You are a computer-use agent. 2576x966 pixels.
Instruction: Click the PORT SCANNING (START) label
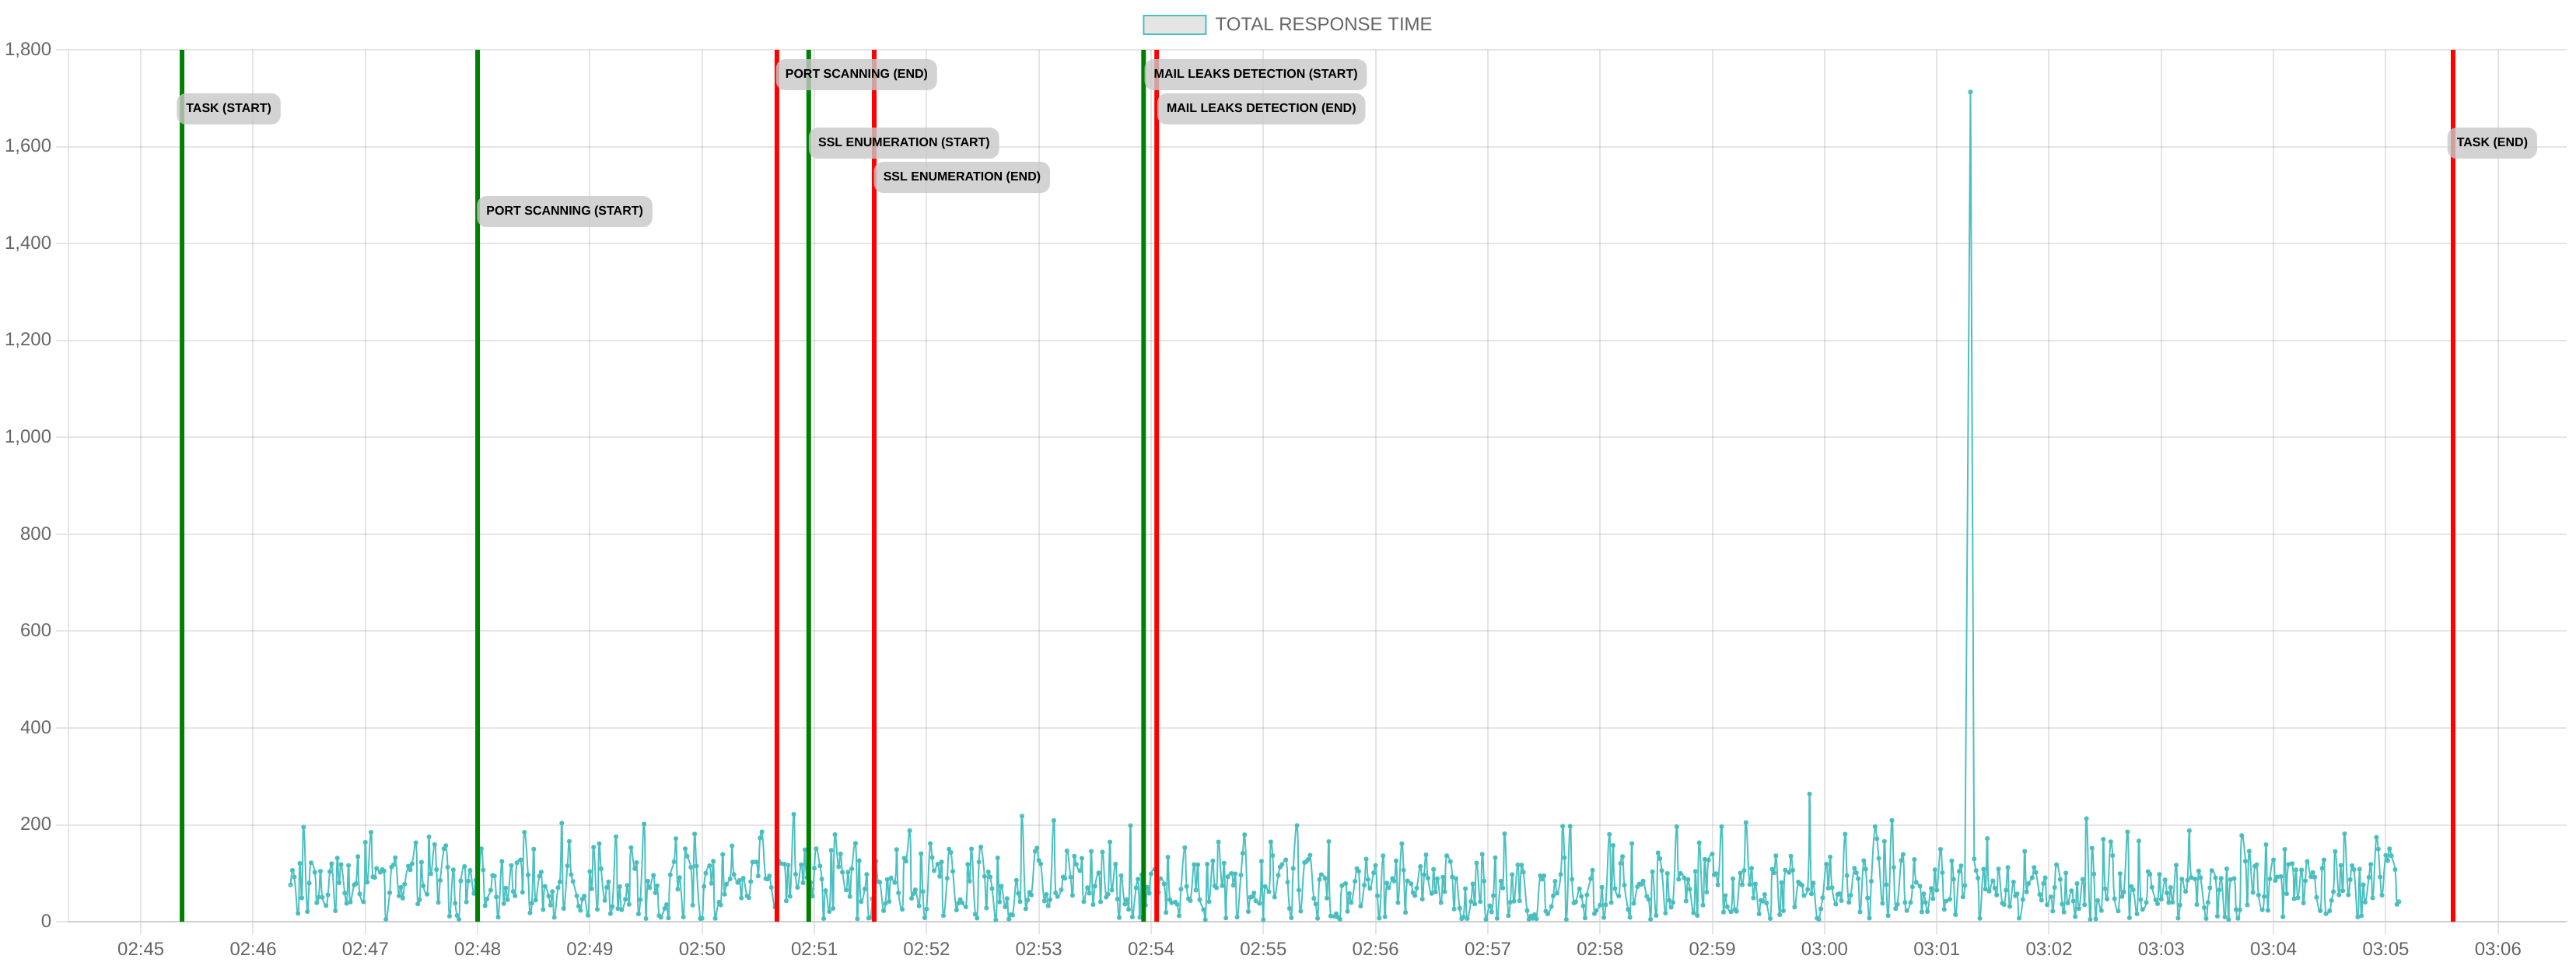point(564,211)
